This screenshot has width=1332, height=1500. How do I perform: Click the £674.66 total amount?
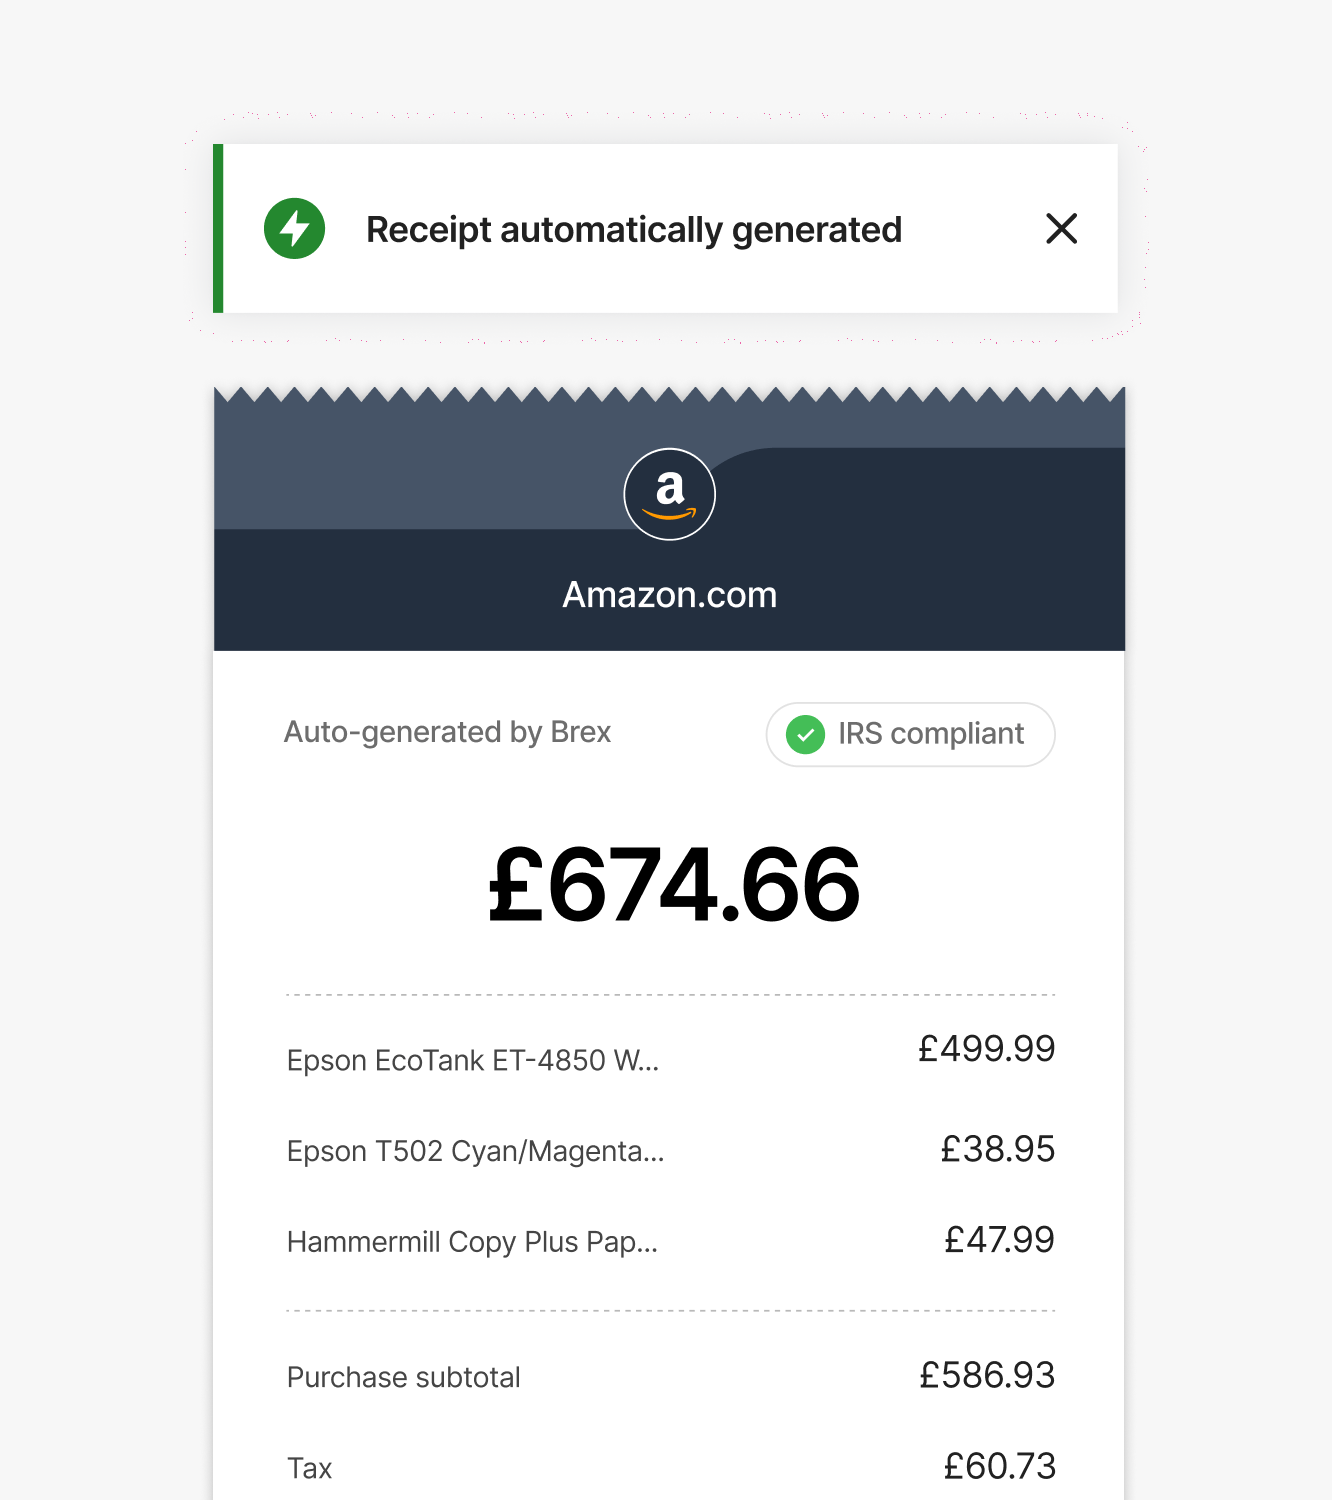click(x=673, y=885)
